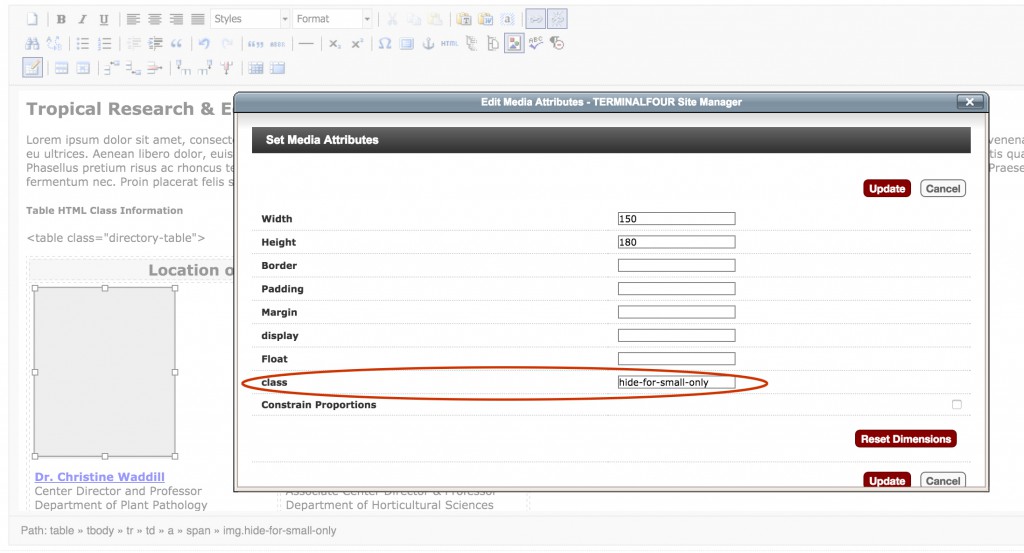
Task: Click the underline toolbar icon
Action: point(104,19)
